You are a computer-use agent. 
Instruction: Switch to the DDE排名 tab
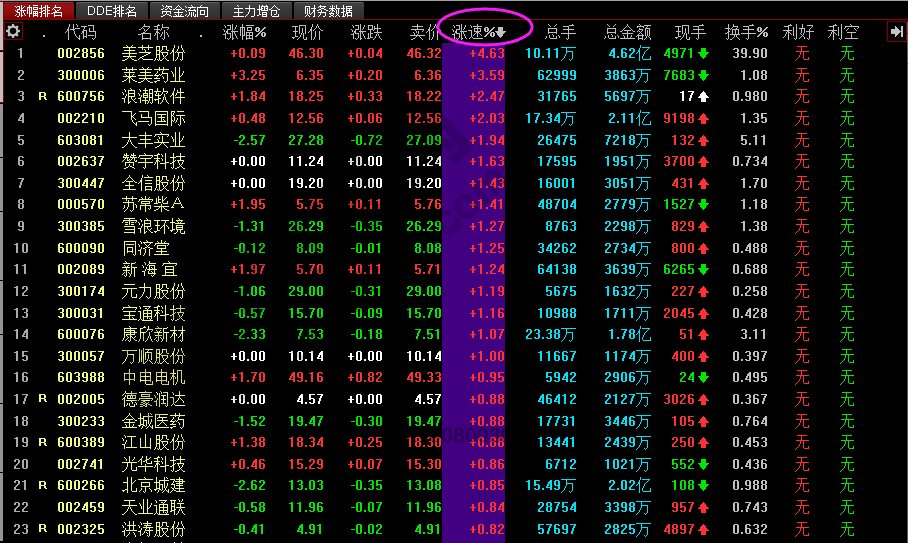click(x=112, y=11)
